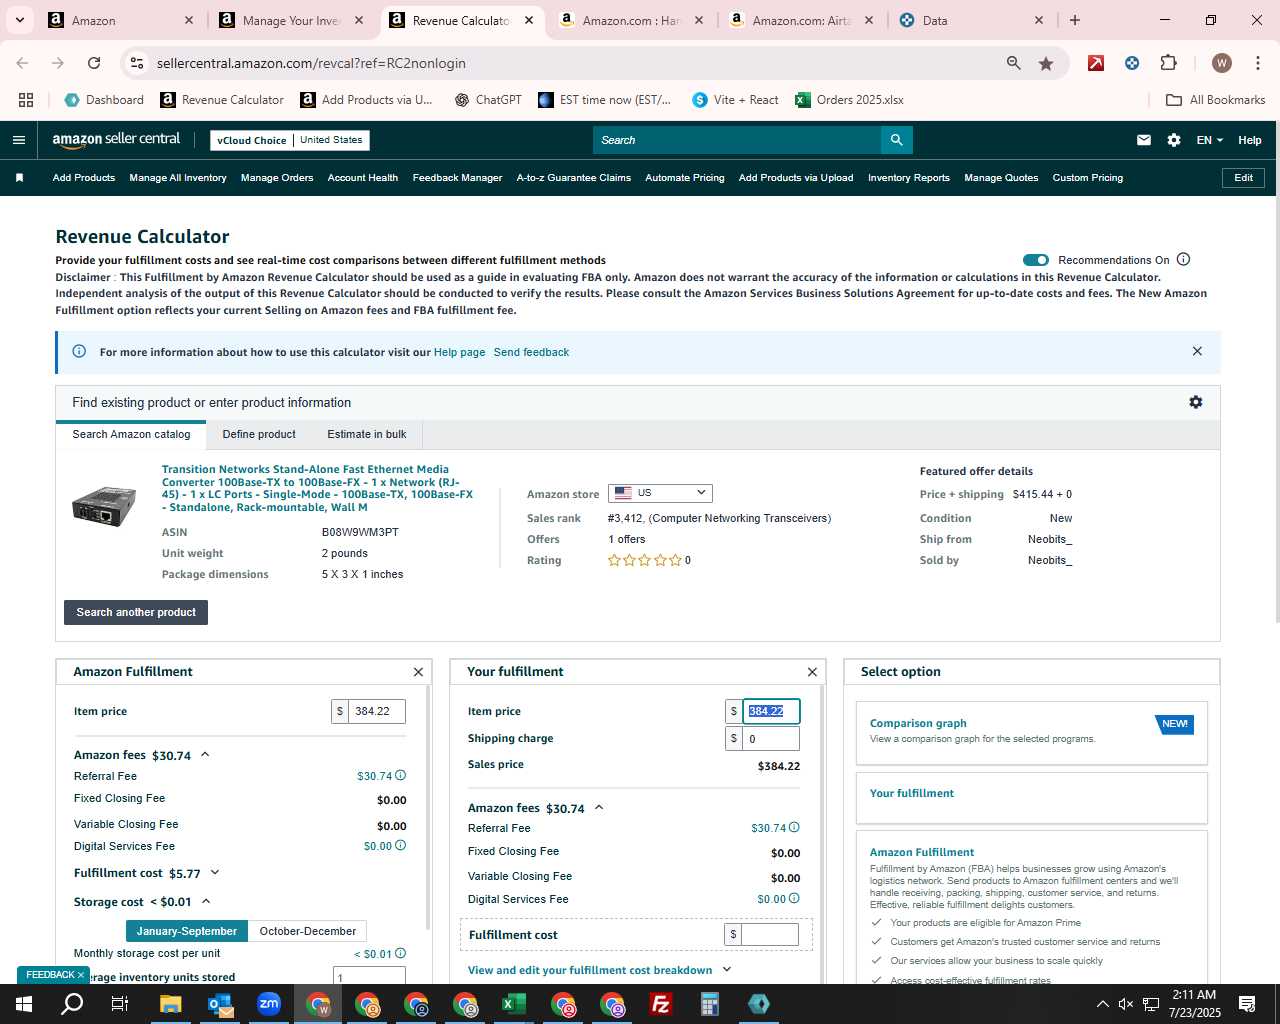Screen dimensions: 1280x1024
Task: Open the Help link in header
Action: click(x=1250, y=140)
